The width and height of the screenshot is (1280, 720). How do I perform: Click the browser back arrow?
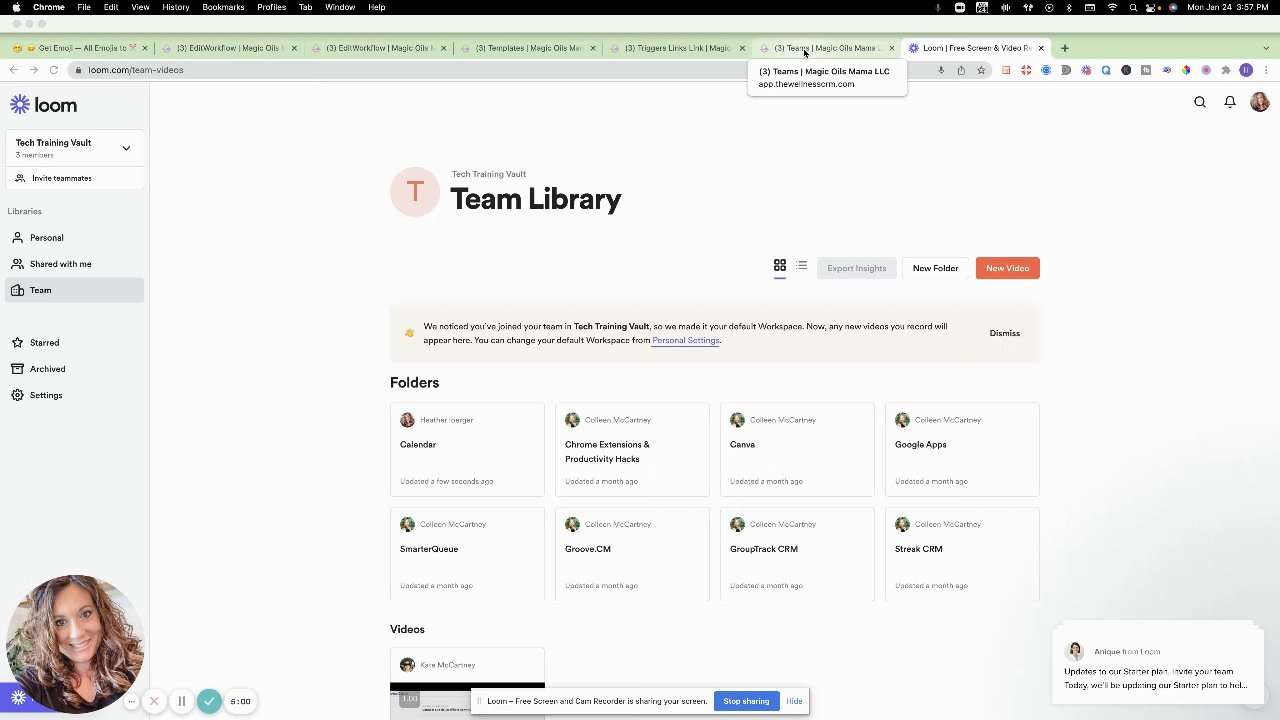[x=13, y=70]
